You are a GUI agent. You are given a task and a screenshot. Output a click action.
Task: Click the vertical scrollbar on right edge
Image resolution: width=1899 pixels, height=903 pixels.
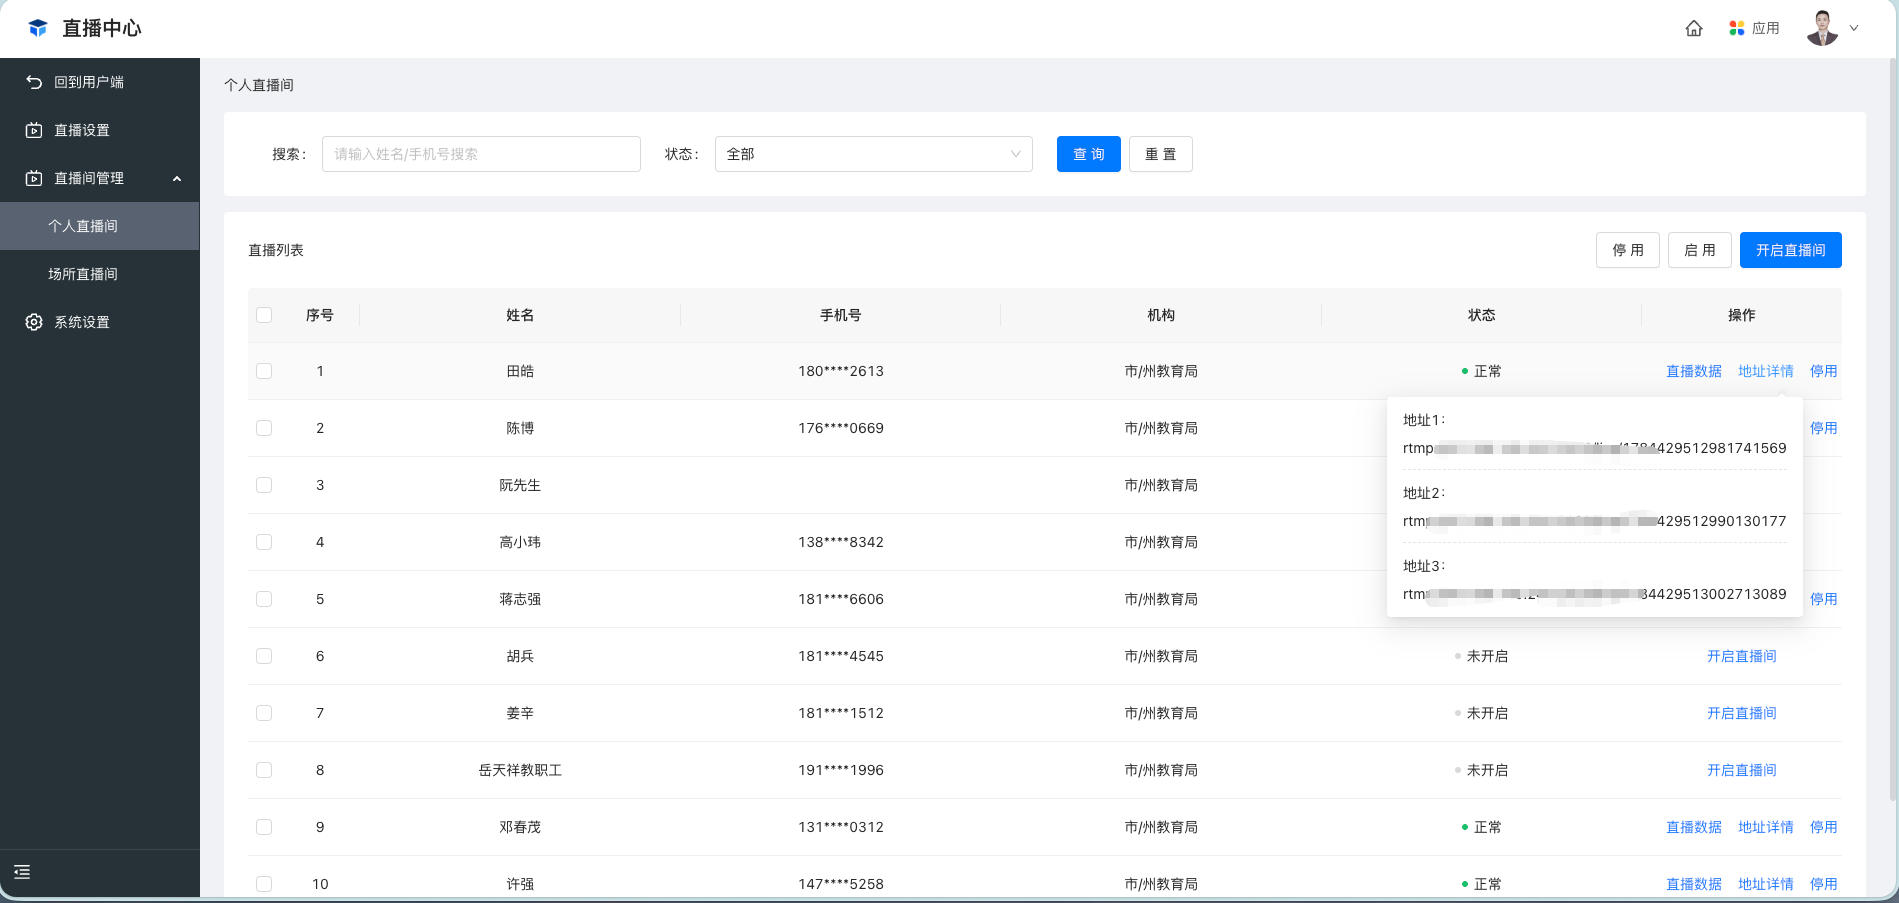click(1893, 400)
